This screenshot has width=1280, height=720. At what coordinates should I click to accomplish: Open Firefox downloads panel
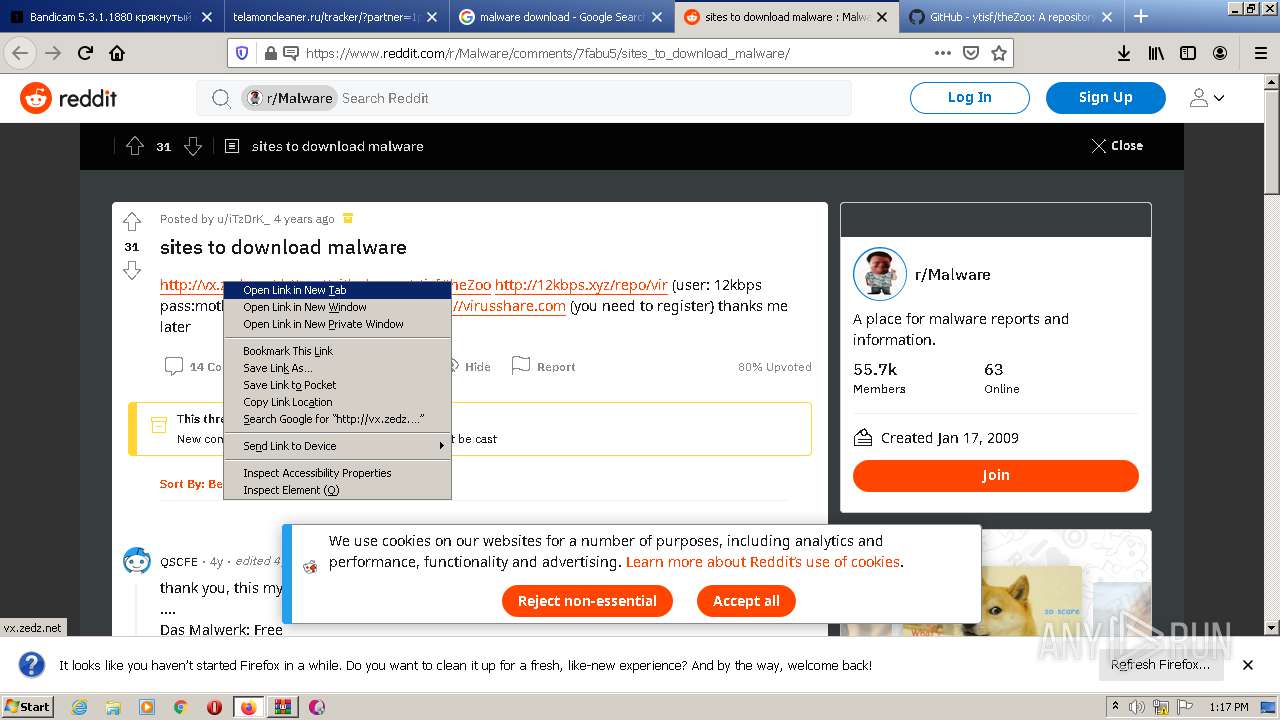point(1124,53)
